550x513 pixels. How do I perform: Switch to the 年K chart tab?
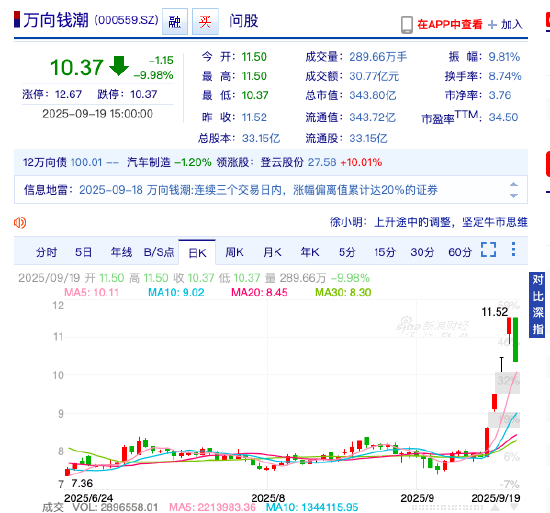310,252
